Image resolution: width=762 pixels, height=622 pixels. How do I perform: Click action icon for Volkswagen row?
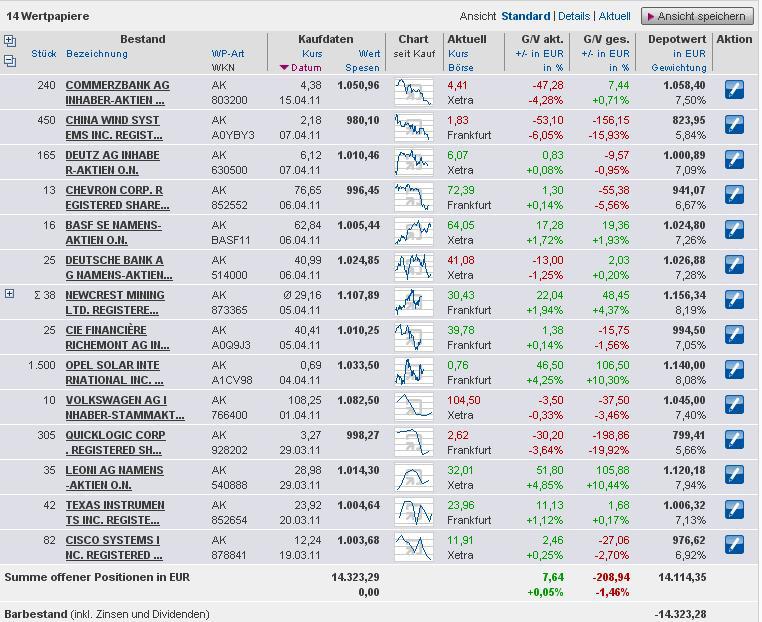734,405
